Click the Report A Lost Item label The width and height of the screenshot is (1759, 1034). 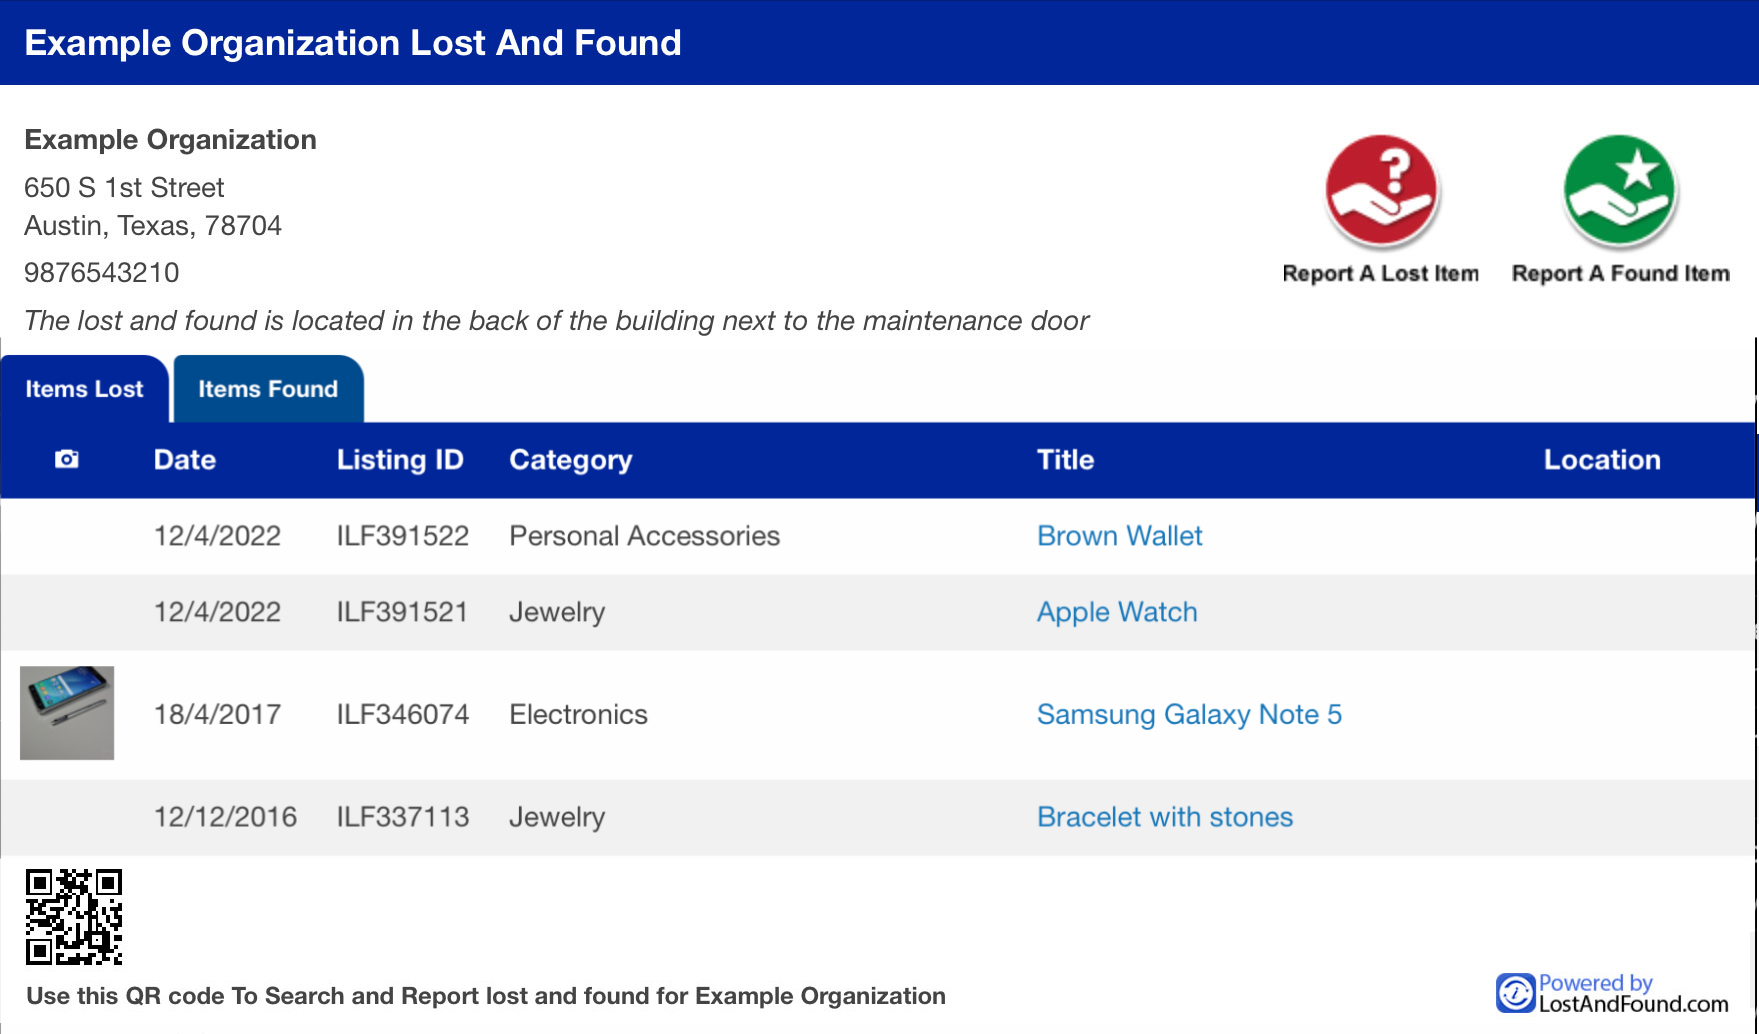click(1381, 274)
